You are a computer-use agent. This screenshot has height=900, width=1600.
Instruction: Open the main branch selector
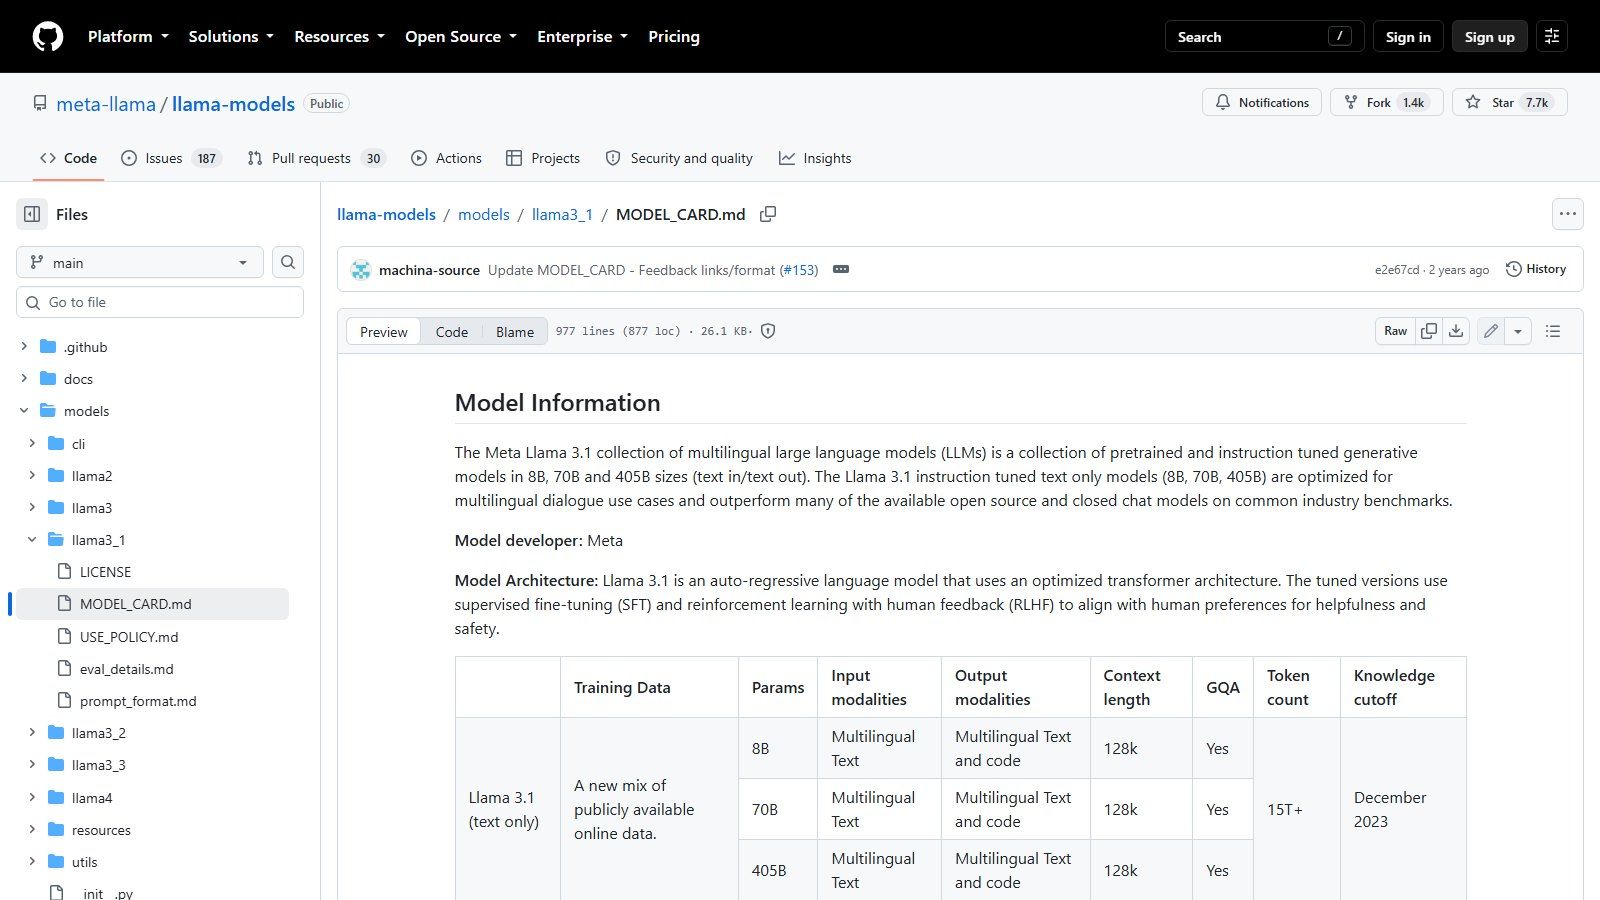click(x=140, y=262)
